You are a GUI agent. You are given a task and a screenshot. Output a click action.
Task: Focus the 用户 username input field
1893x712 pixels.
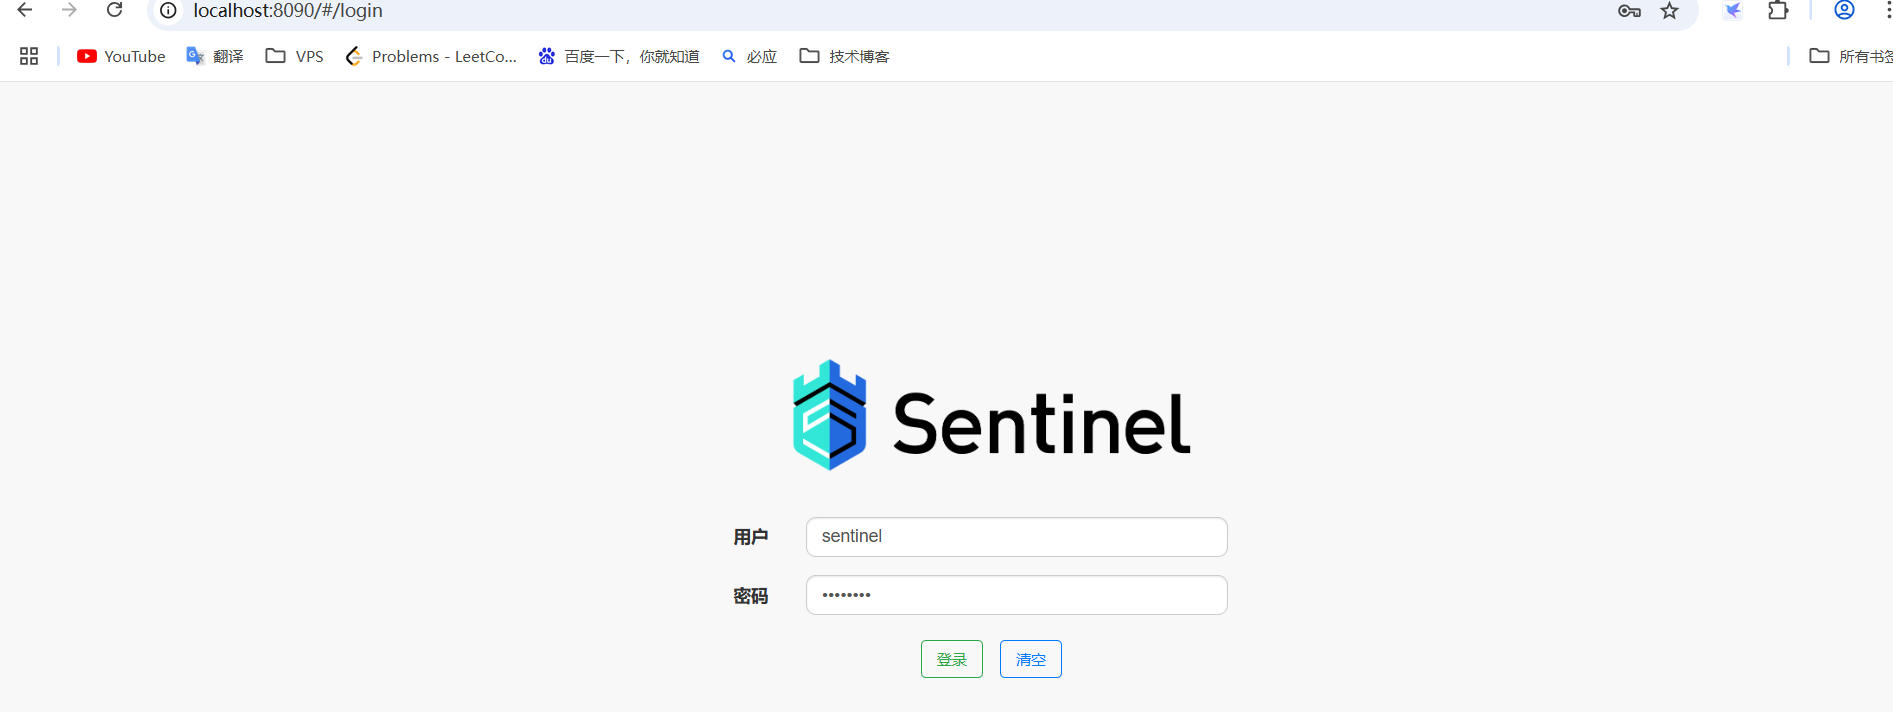[1017, 537]
